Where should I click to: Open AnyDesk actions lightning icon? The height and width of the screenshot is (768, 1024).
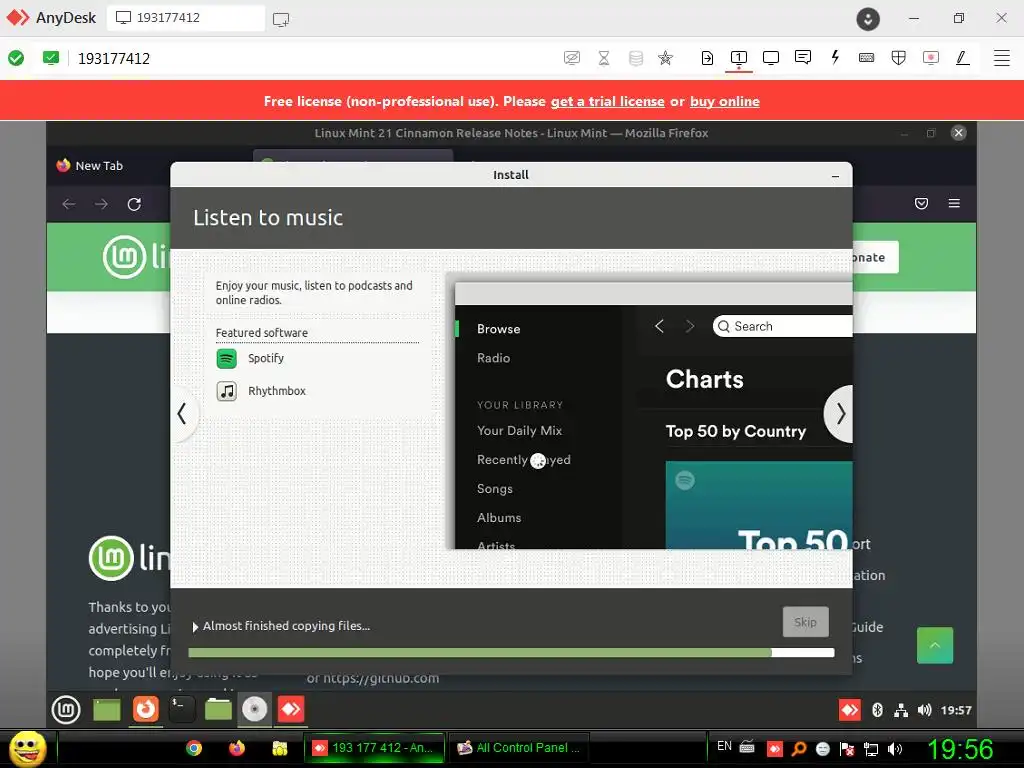tap(835, 57)
